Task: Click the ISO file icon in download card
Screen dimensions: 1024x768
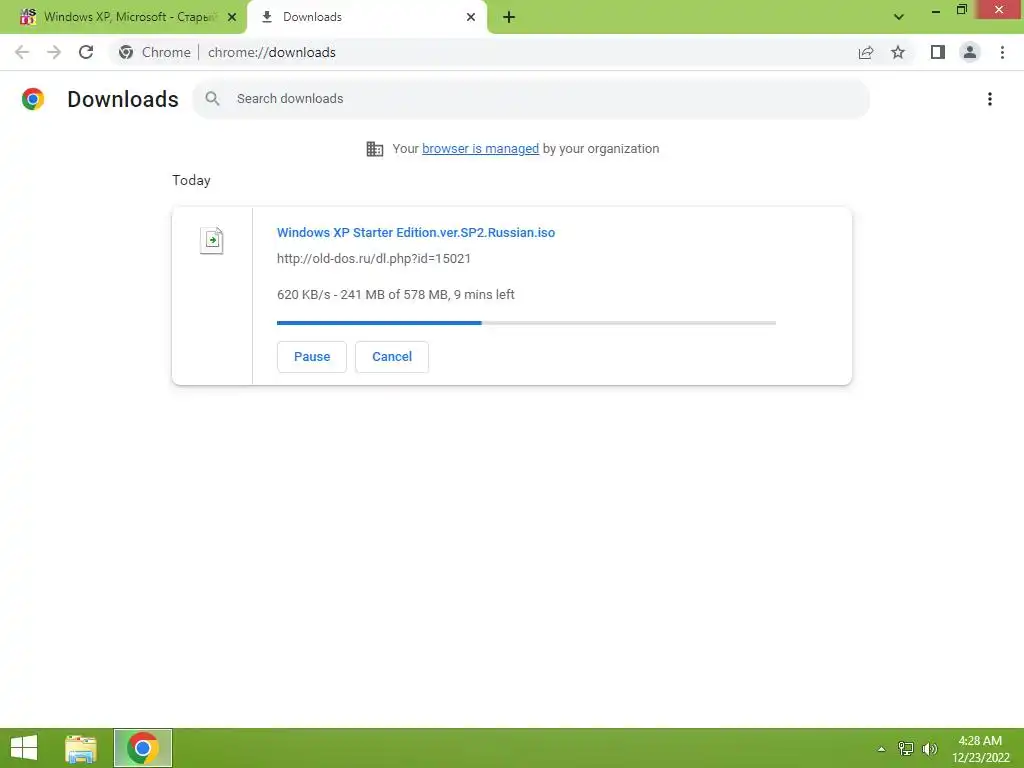Action: pyautogui.click(x=212, y=240)
